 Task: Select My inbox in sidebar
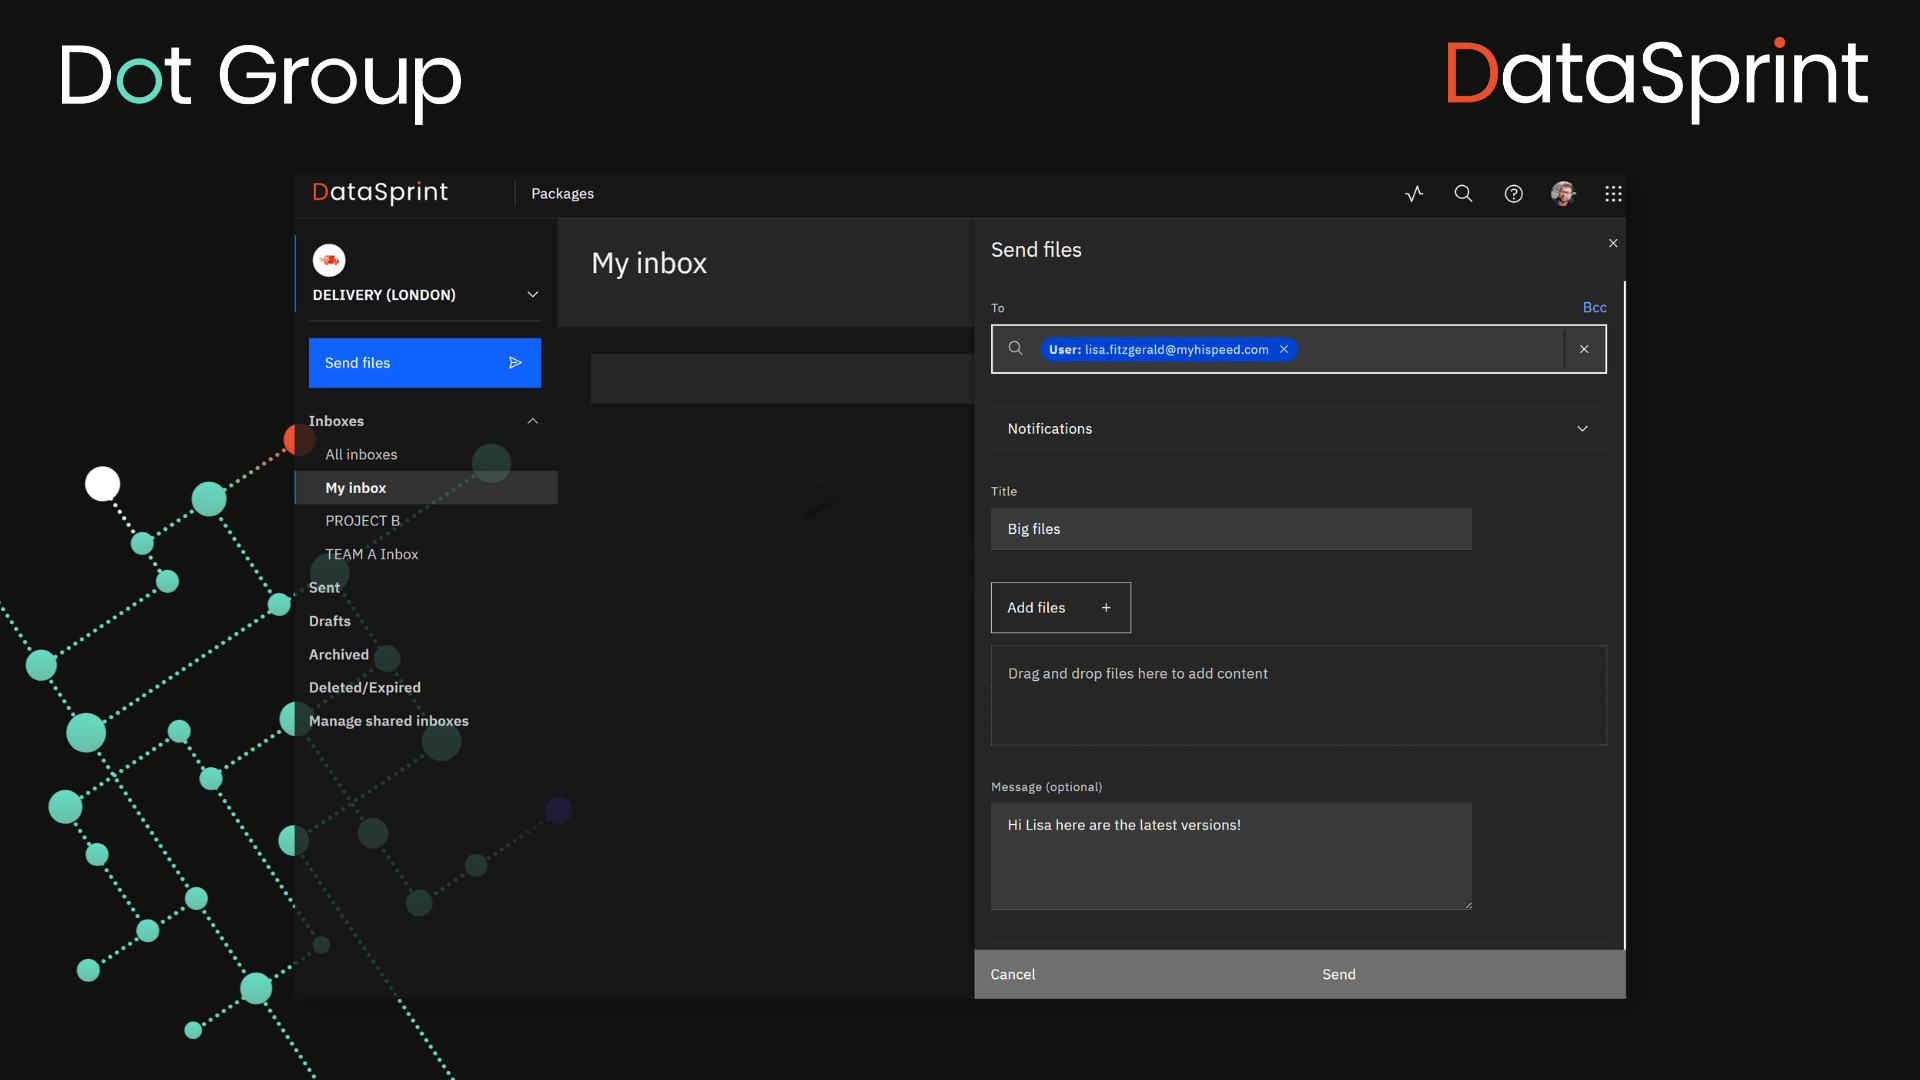pos(425,488)
